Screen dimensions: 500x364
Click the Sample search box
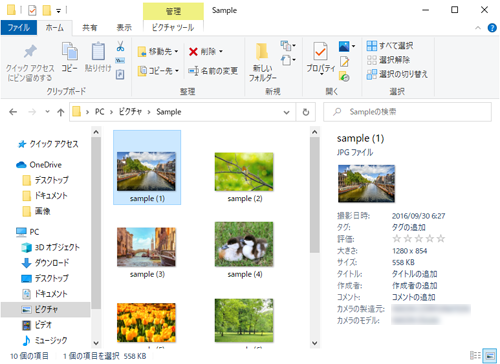(x=407, y=112)
